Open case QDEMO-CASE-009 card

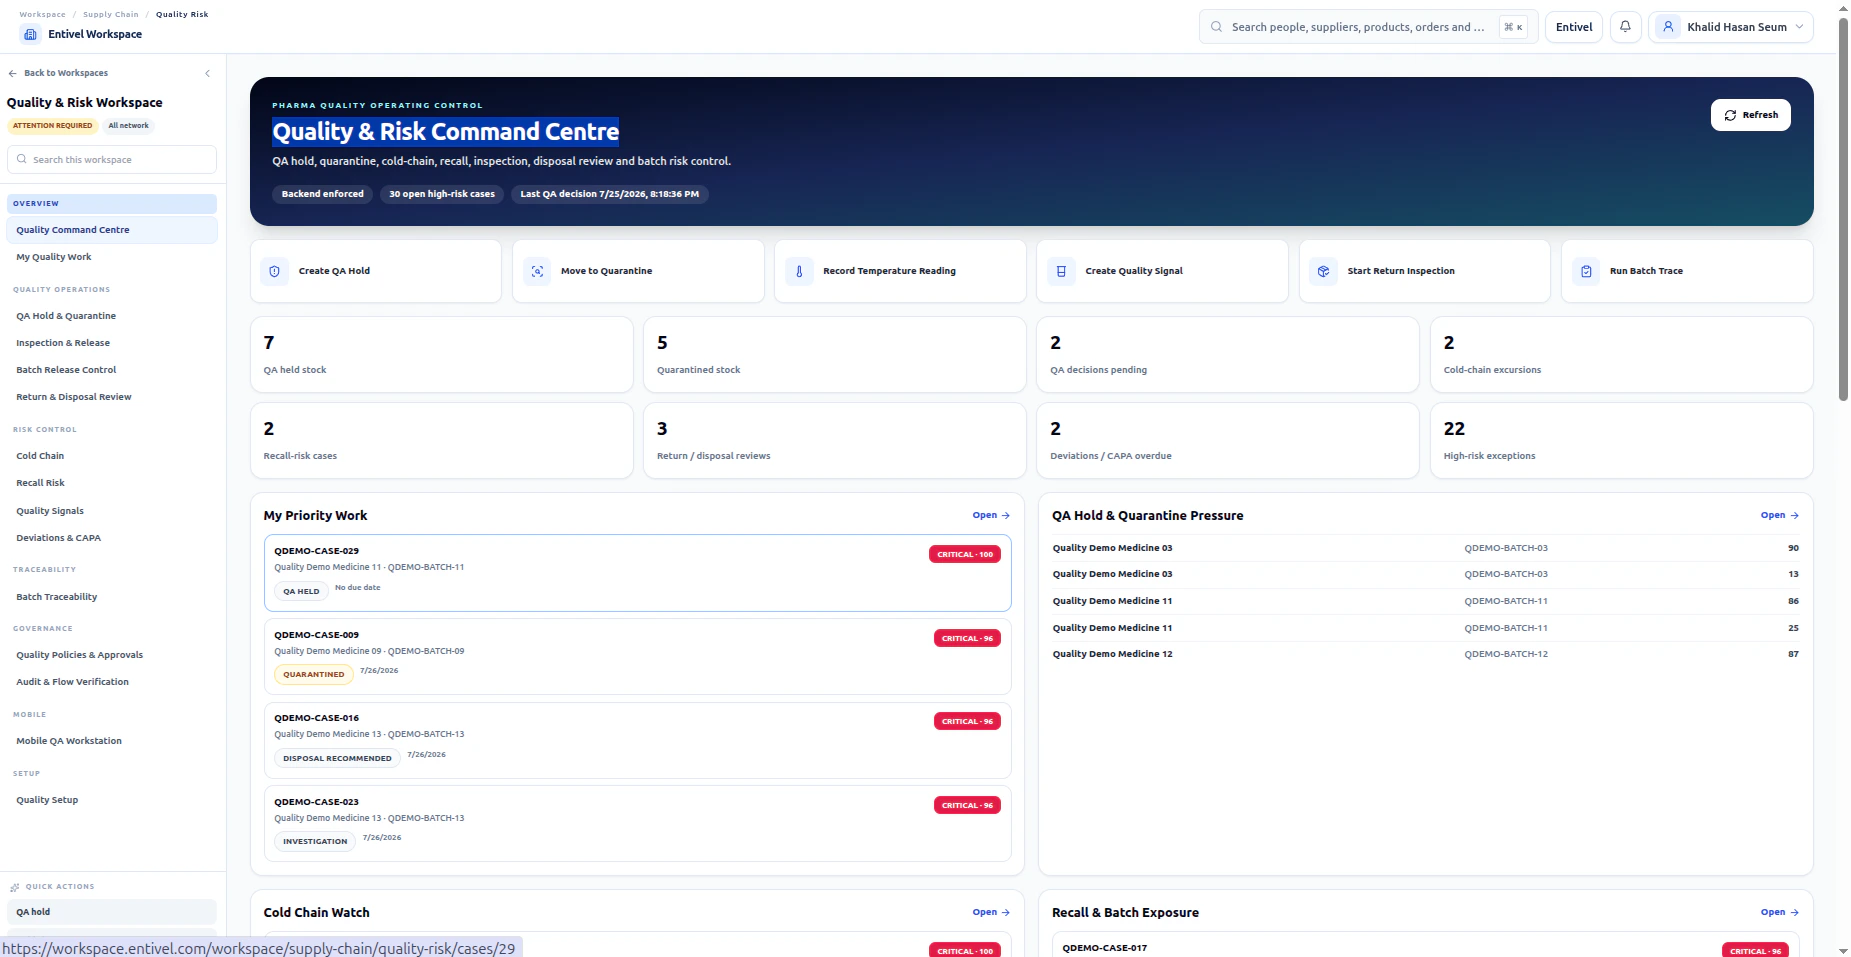point(638,656)
